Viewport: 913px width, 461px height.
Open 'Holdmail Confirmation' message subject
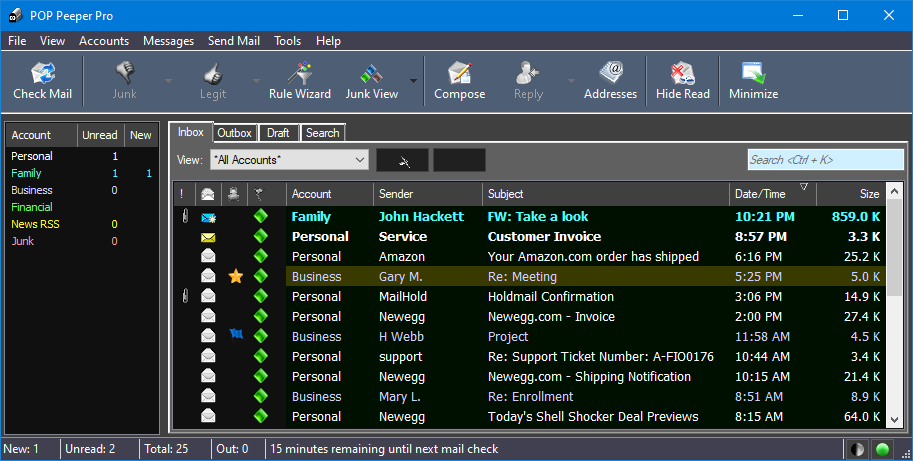click(x=551, y=296)
